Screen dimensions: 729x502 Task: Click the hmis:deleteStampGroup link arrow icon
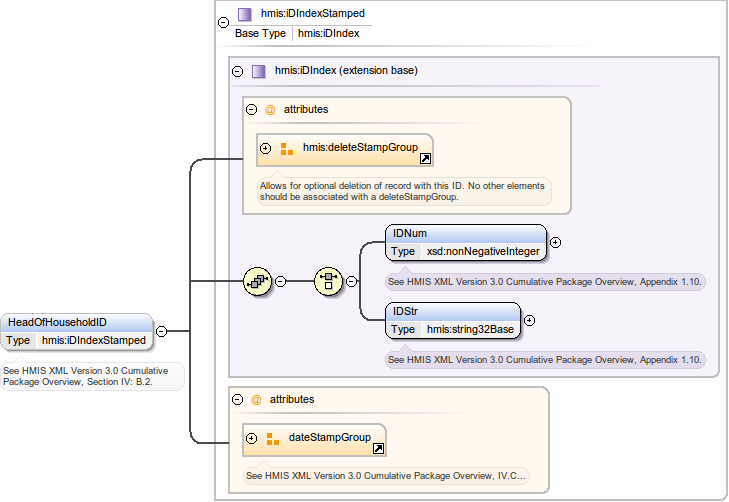(425, 159)
